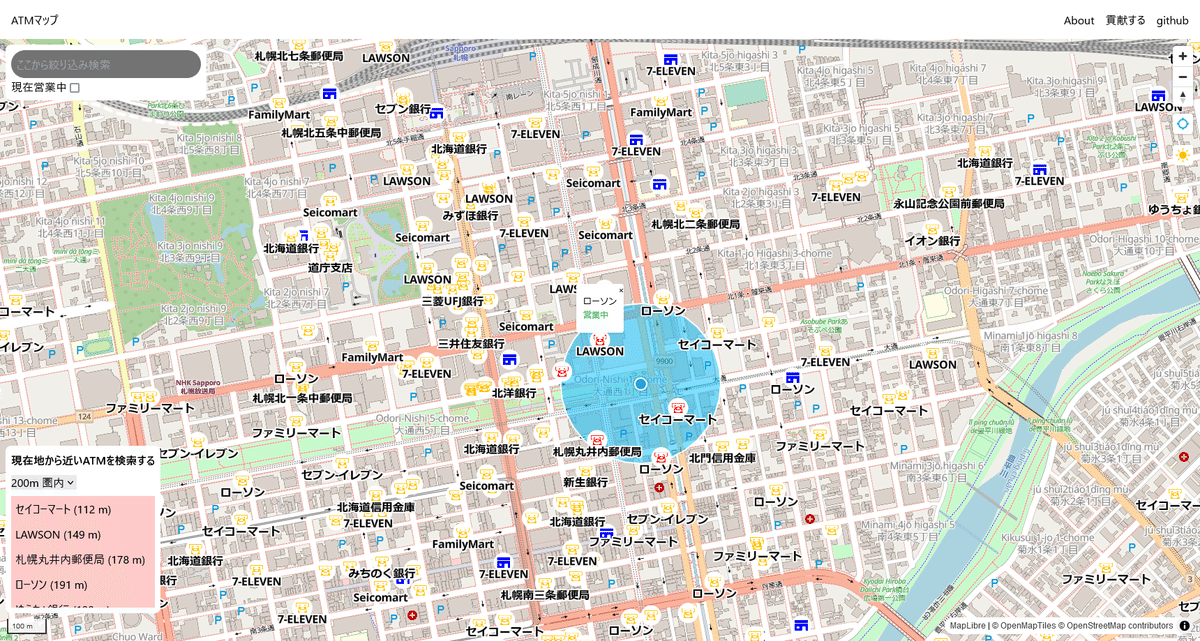Viewport: 1200px width, 641px height.
Task: Click the 現在地から近いATMを検索する heading
Action: [83, 461]
